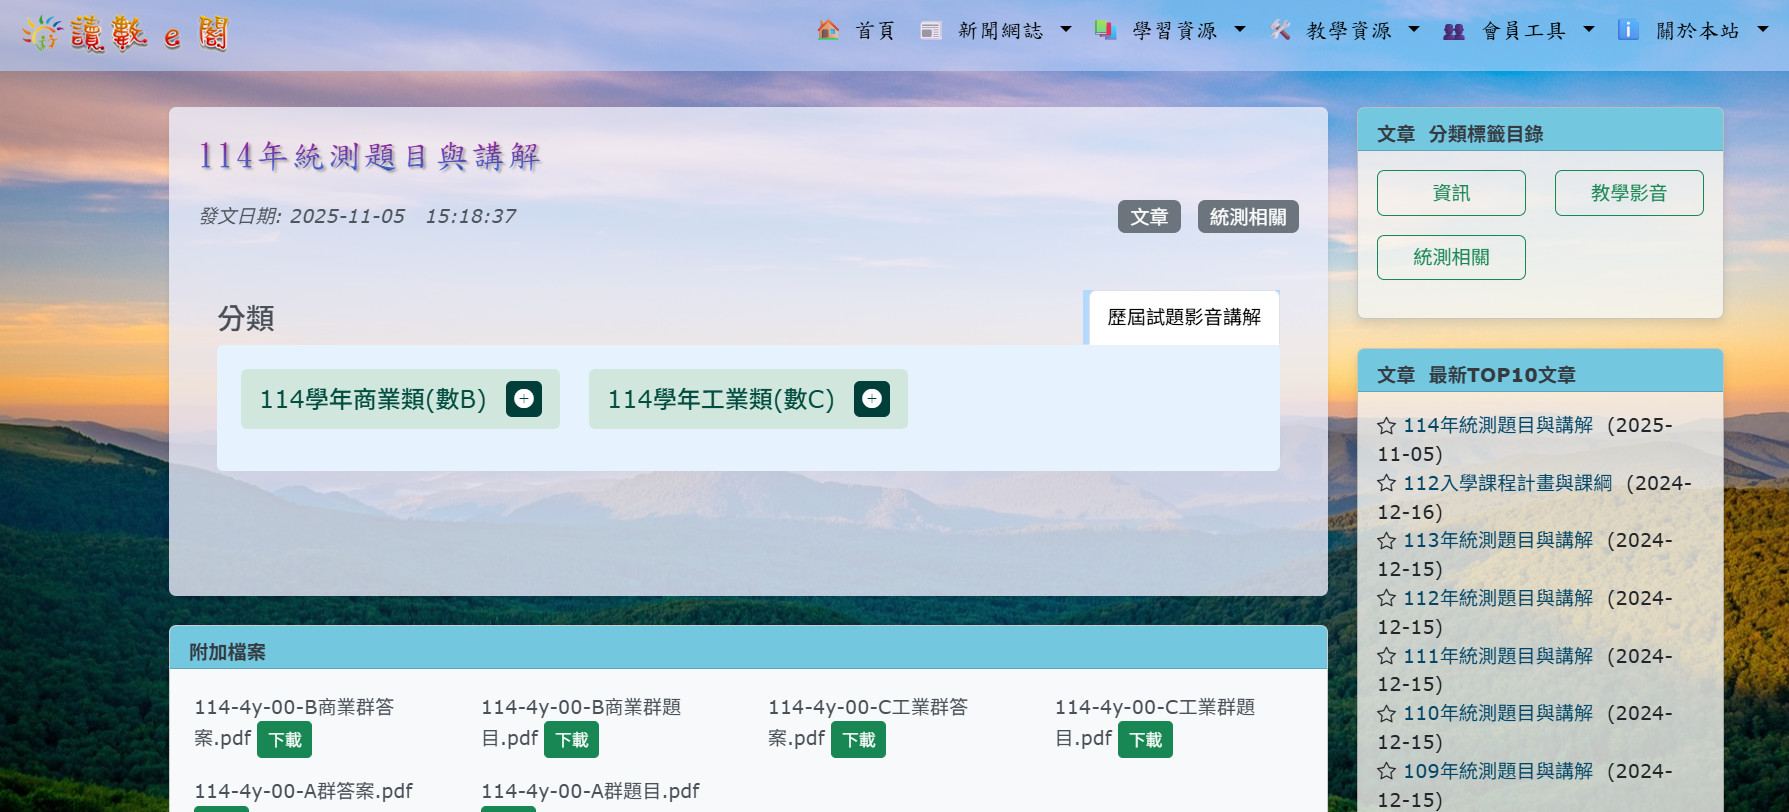Click the 統測相關 tag badge near date
The height and width of the screenshot is (812, 1789).
pyautogui.click(x=1248, y=217)
